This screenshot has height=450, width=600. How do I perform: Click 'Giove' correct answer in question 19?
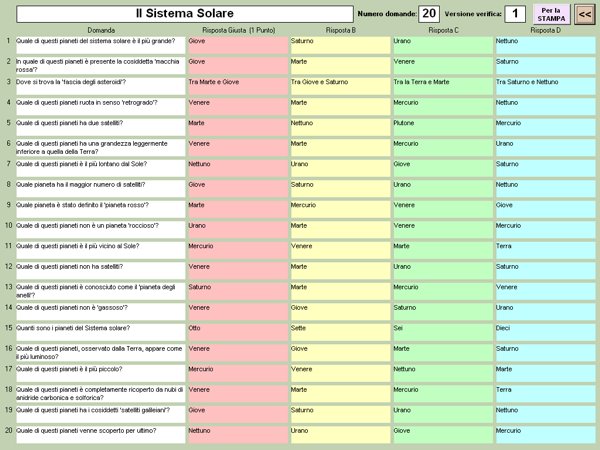(238, 414)
